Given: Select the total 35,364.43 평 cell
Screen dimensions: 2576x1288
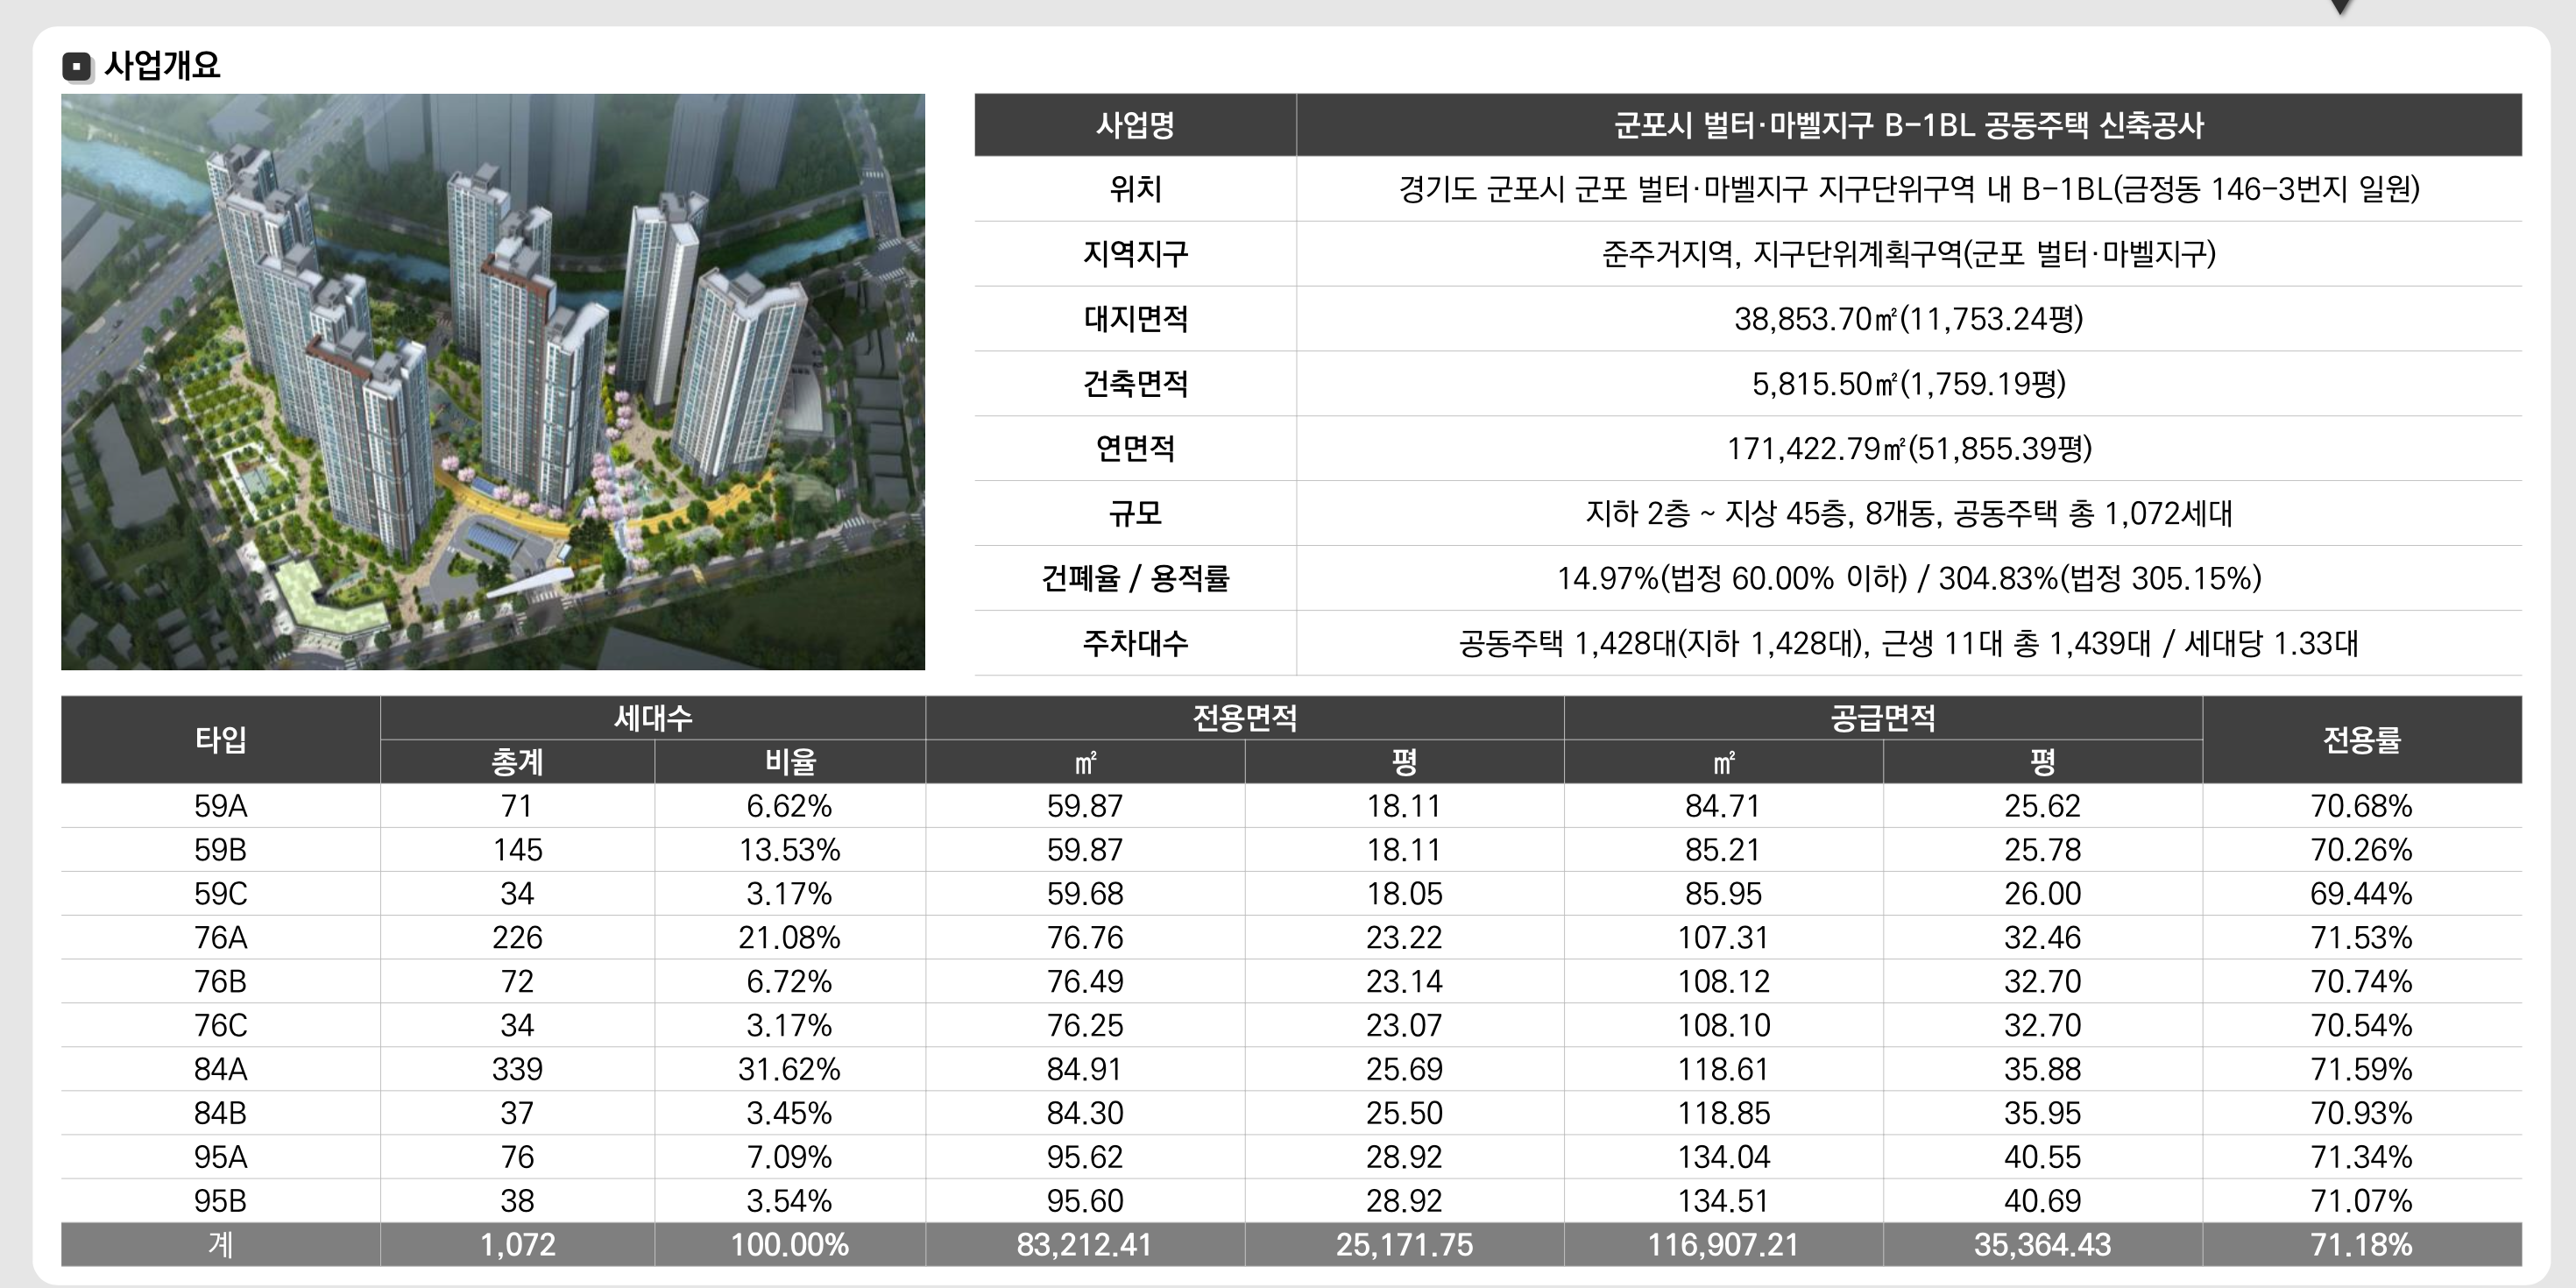Looking at the screenshot, I should click(x=2042, y=1245).
